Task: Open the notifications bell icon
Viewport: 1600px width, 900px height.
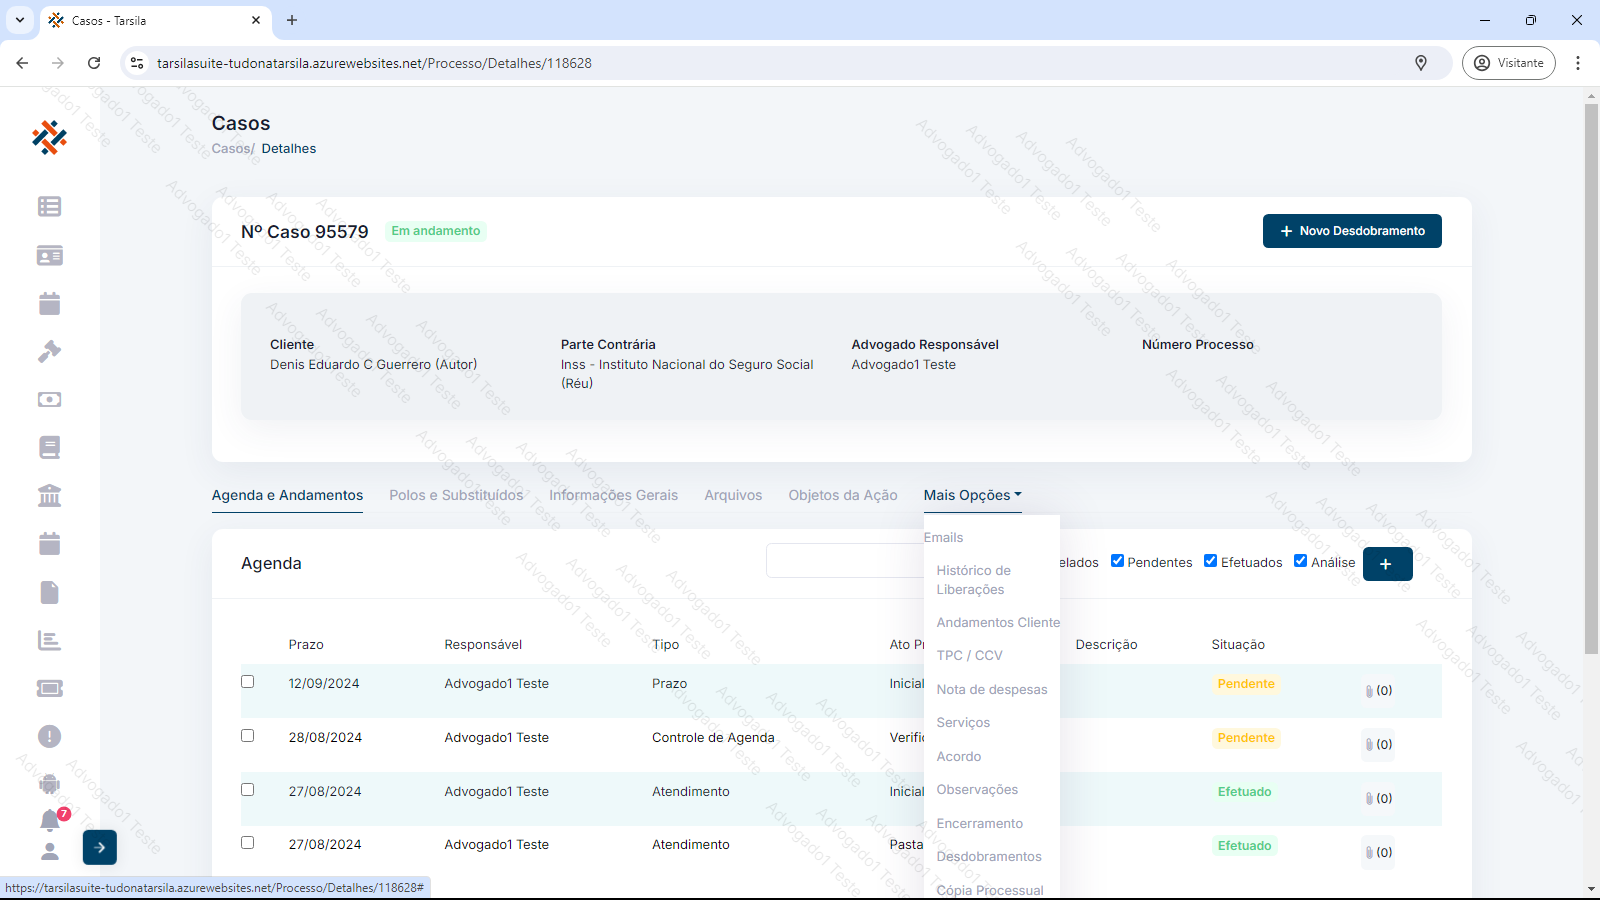Action: coord(50,821)
